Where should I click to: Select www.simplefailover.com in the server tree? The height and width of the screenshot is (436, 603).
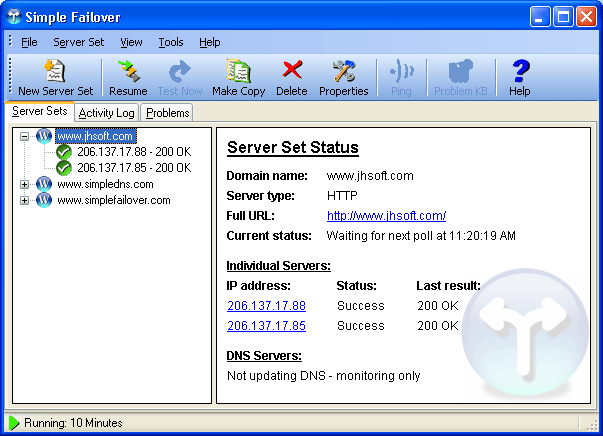(x=114, y=200)
